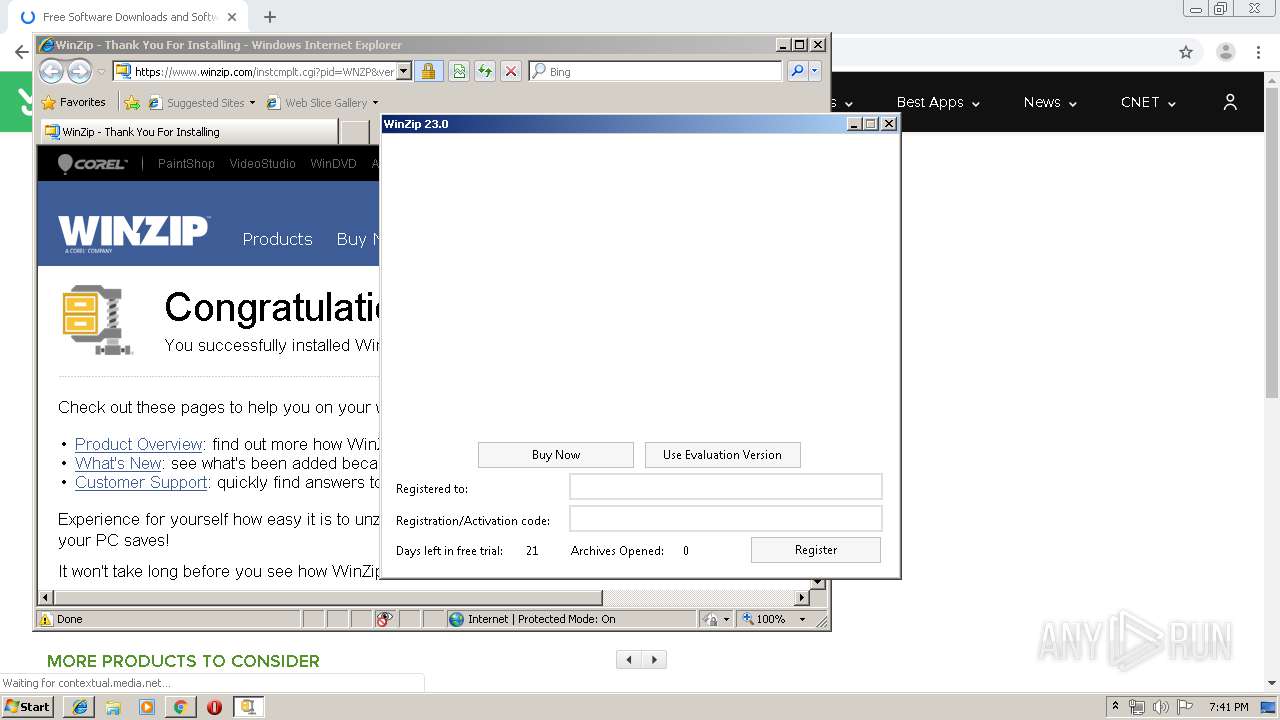This screenshot has width=1280, height=720.
Task: Open Internet Explorer from taskbar
Action: point(80,707)
